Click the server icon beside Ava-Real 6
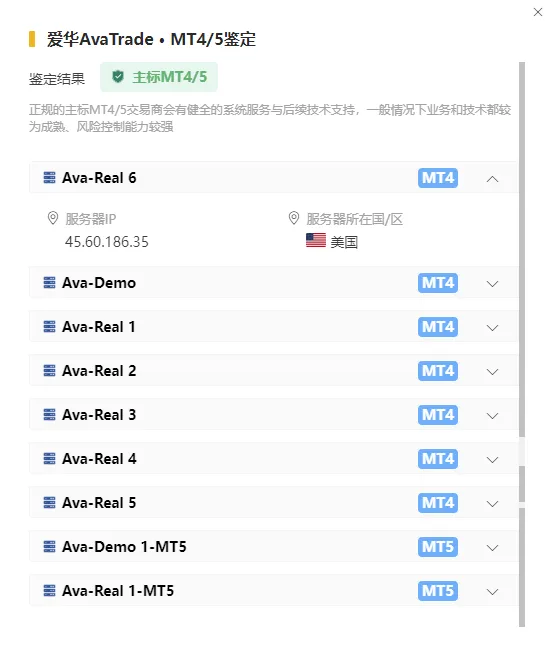The height and width of the screenshot is (659, 553). (x=49, y=178)
